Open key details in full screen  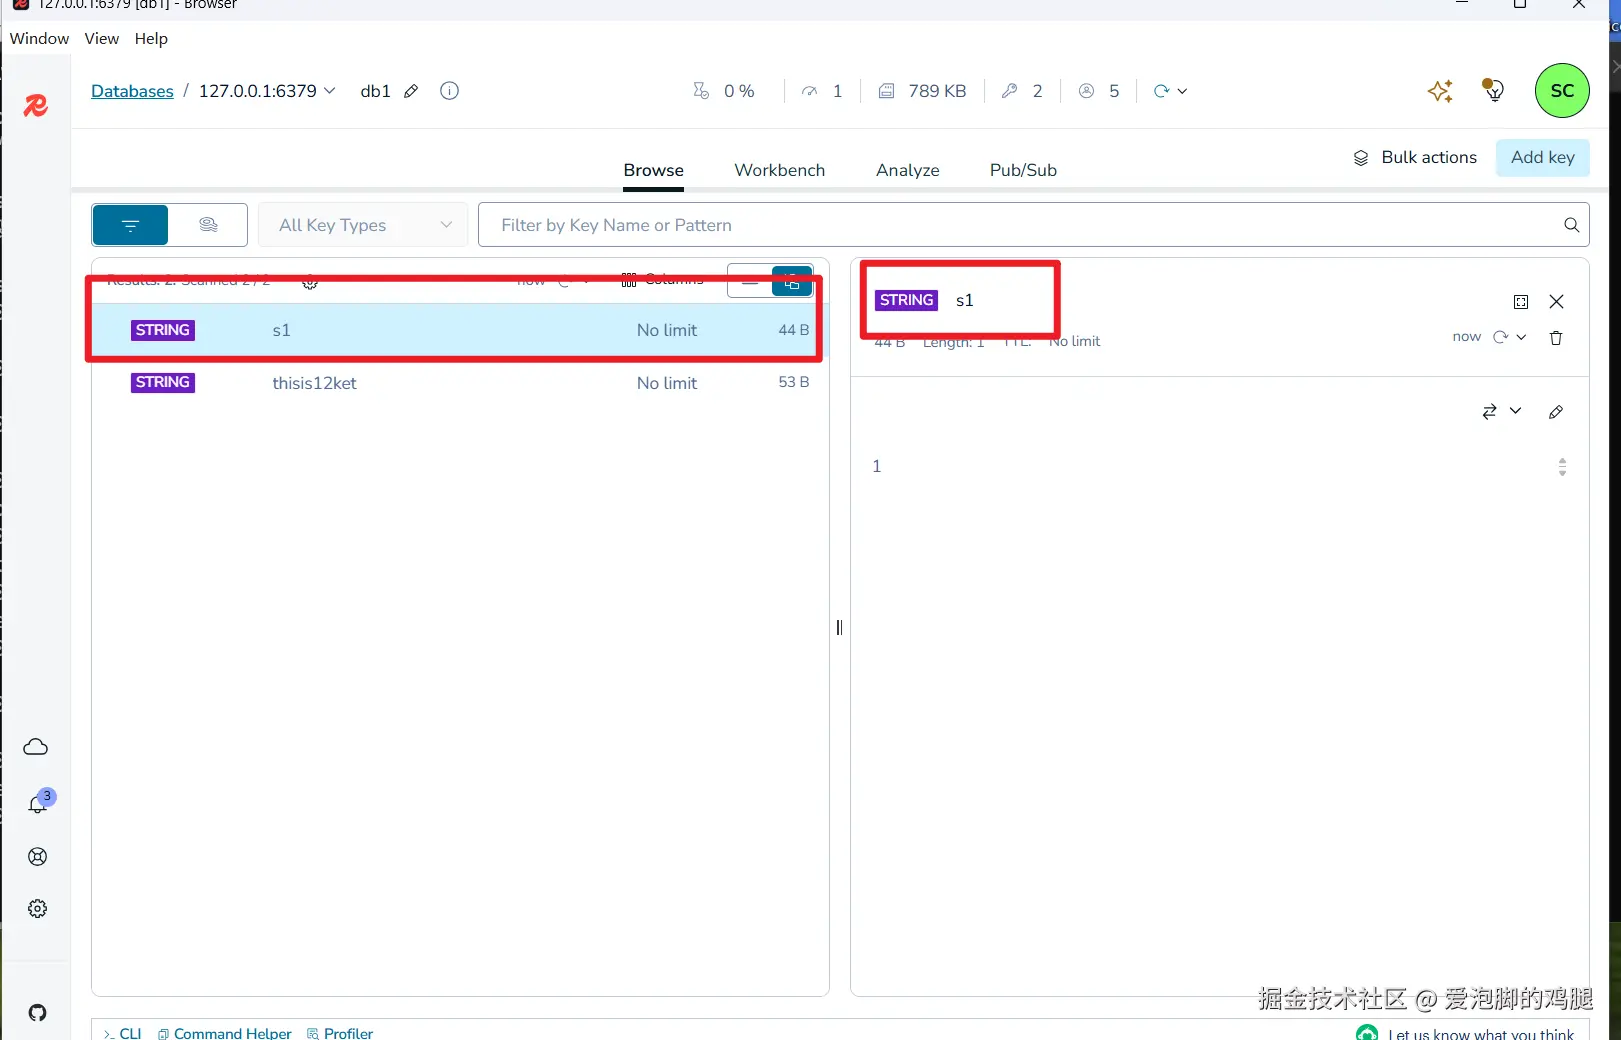pyautogui.click(x=1521, y=302)
